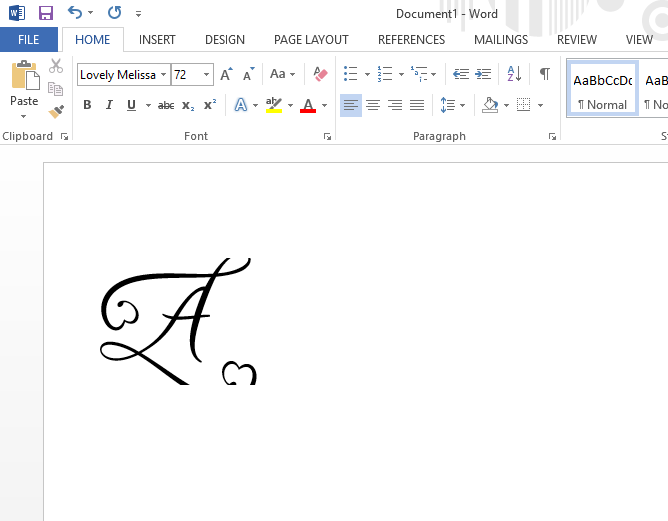Click the Multilevel List icon
Image resolution: width=668 pixels, height=521 pixels.
point(419,74)
